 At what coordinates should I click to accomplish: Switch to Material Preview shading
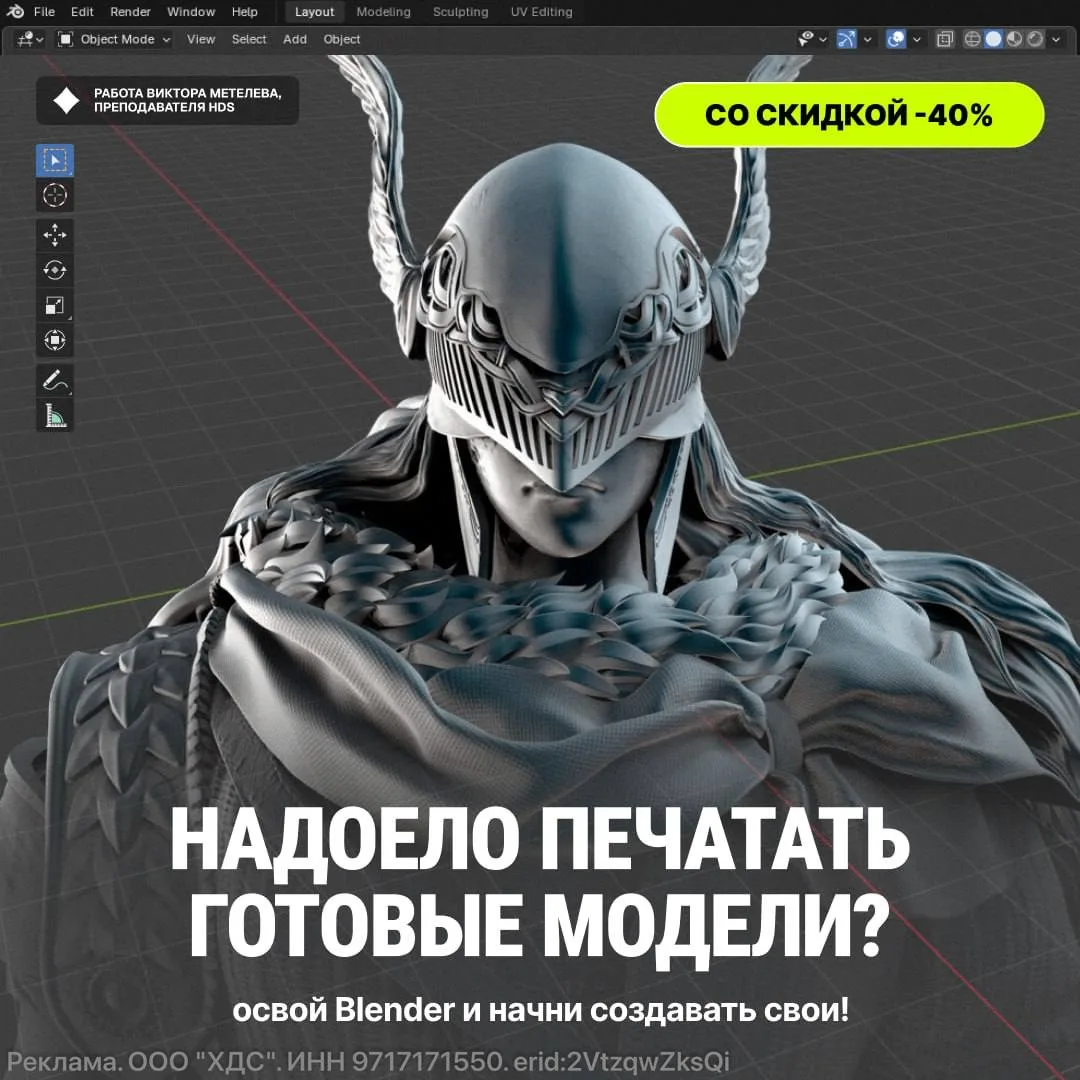(x=1014, y=39)
